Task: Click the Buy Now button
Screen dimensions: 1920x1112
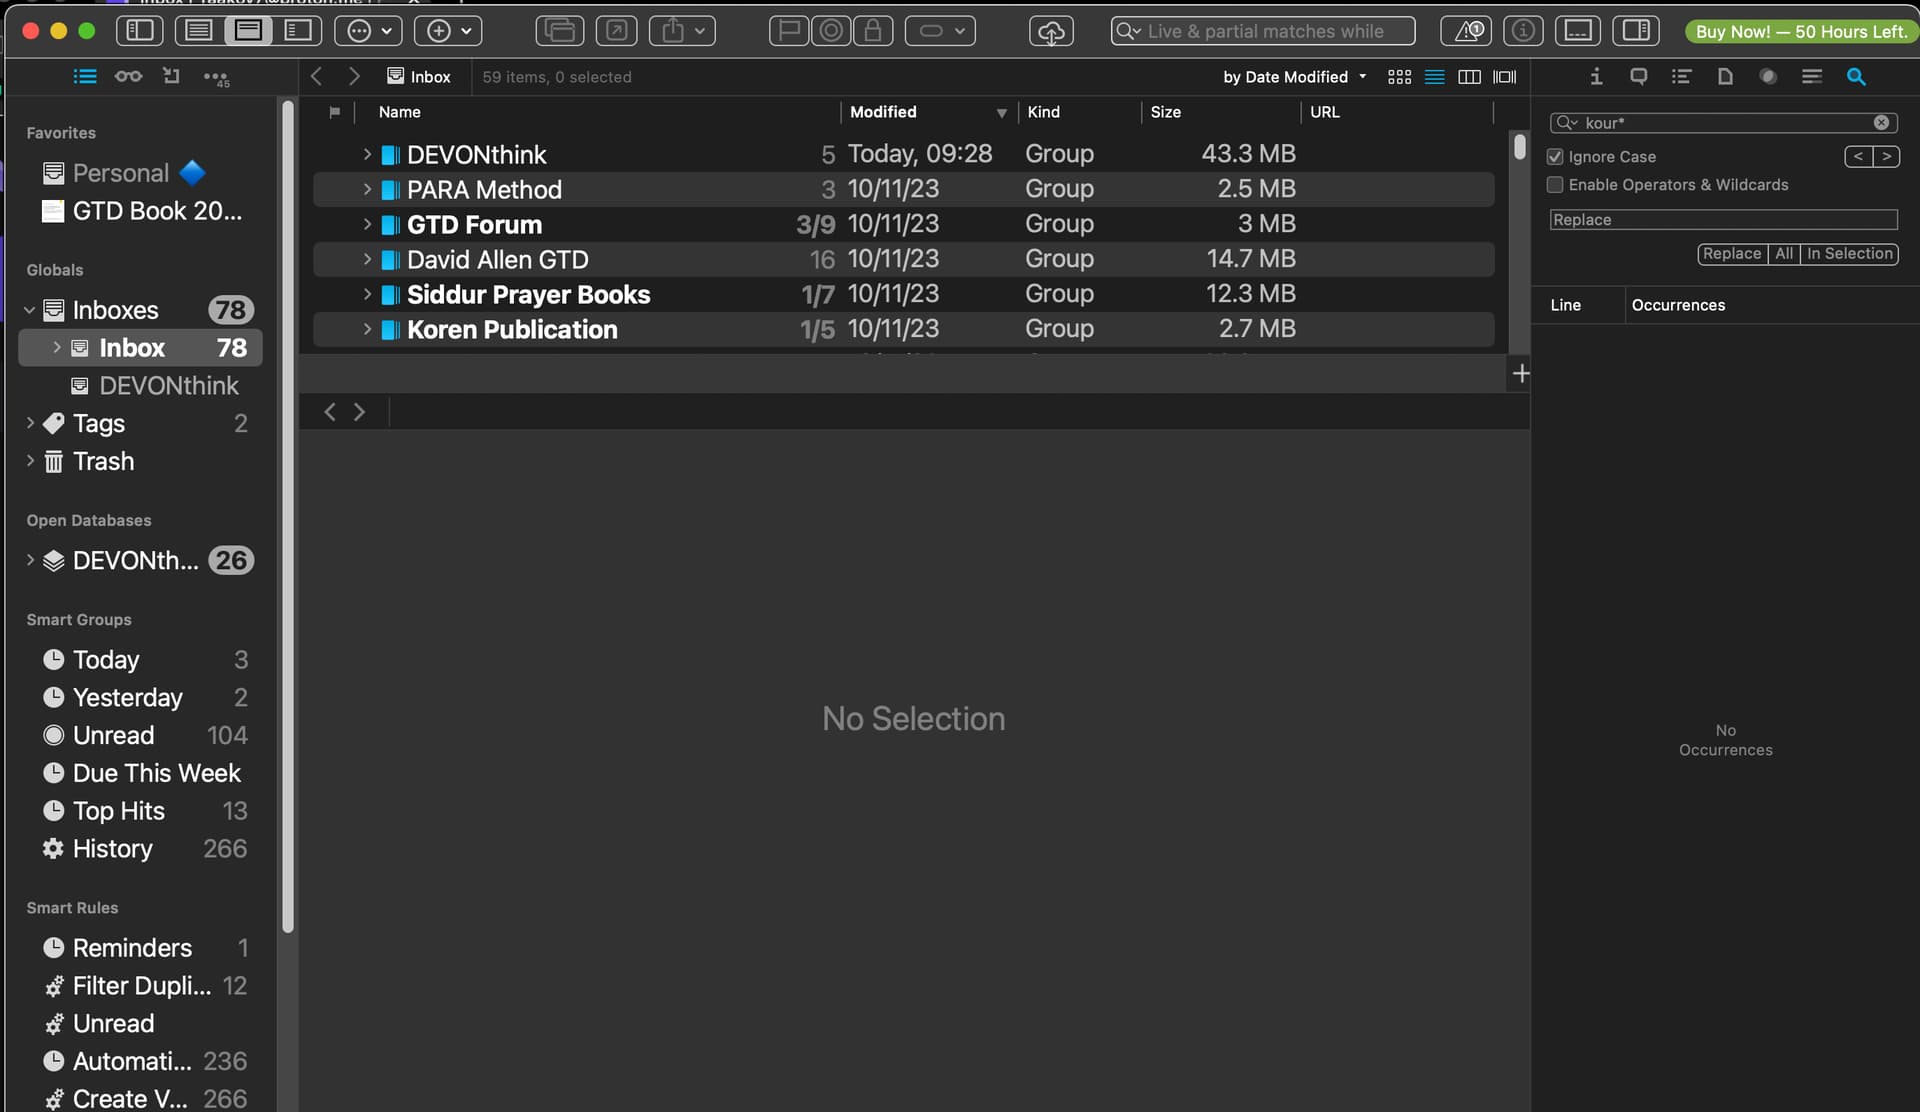Action: pos(1800,31)
